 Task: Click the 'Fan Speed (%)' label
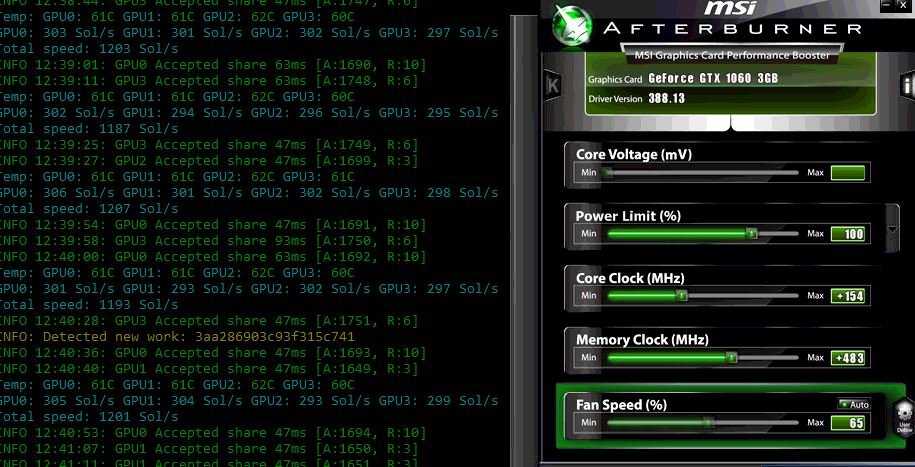click(621, 405)
